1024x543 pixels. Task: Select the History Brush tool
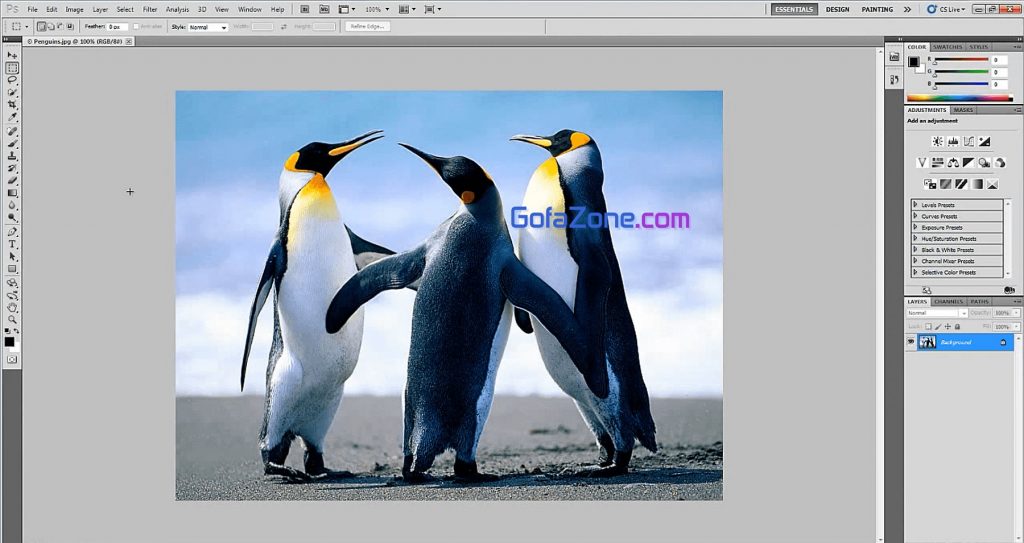(12, 169)
